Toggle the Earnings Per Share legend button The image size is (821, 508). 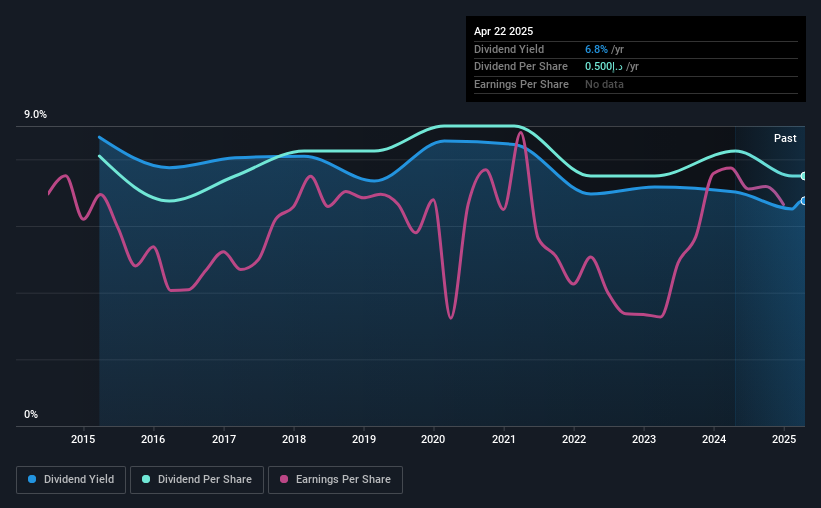(x=335, y=480)
